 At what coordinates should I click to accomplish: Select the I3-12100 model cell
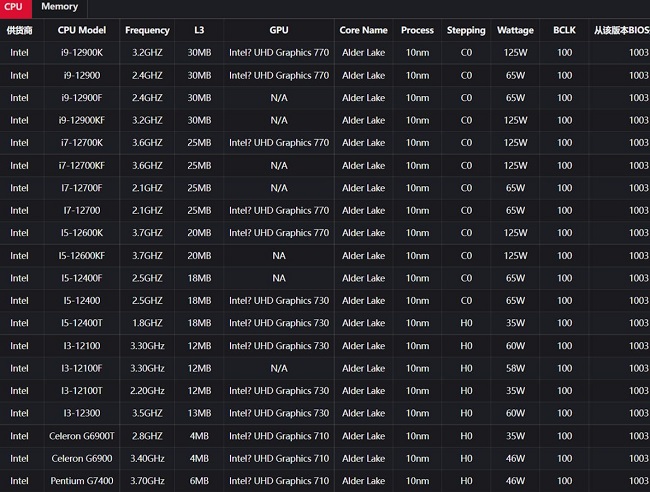82,345
